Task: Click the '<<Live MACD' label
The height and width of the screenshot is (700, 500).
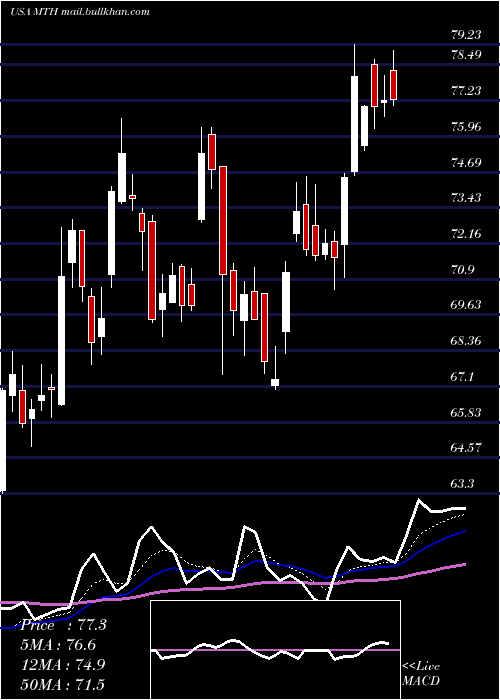Action: tap(421, 673)
